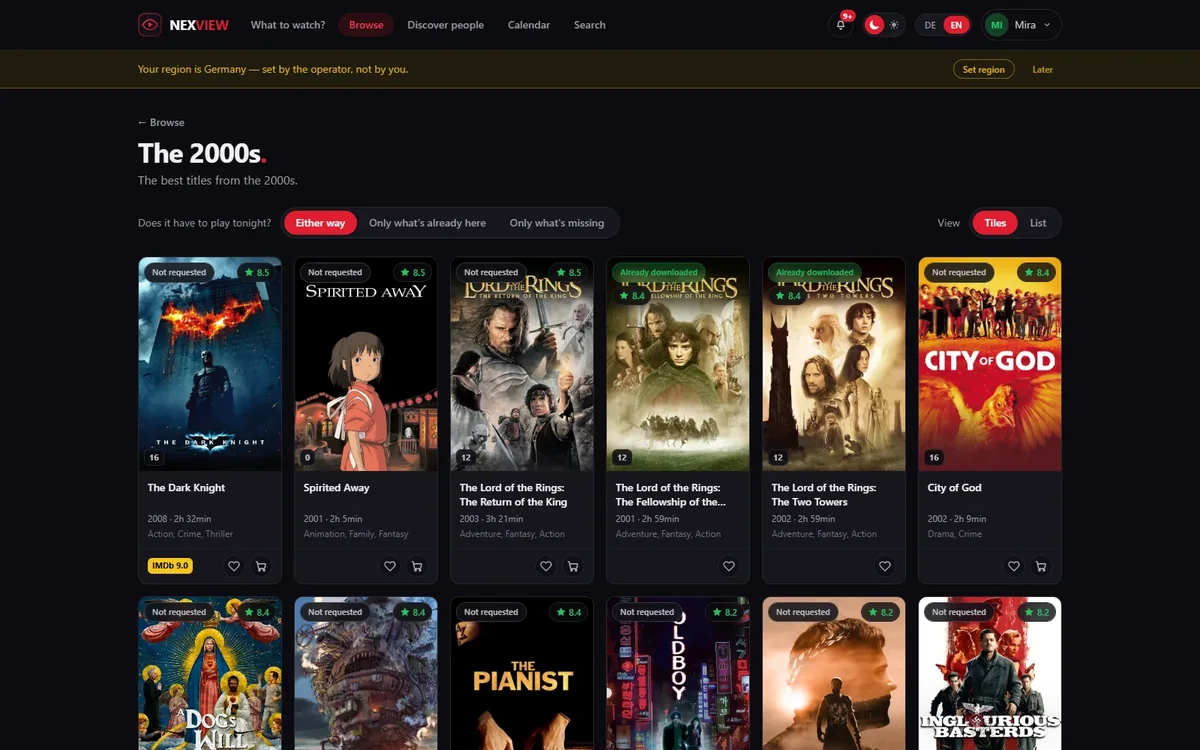Click Not requested badge on The Pianist
The height and width of the screenshot is (750, 1200).
[491, 612]
